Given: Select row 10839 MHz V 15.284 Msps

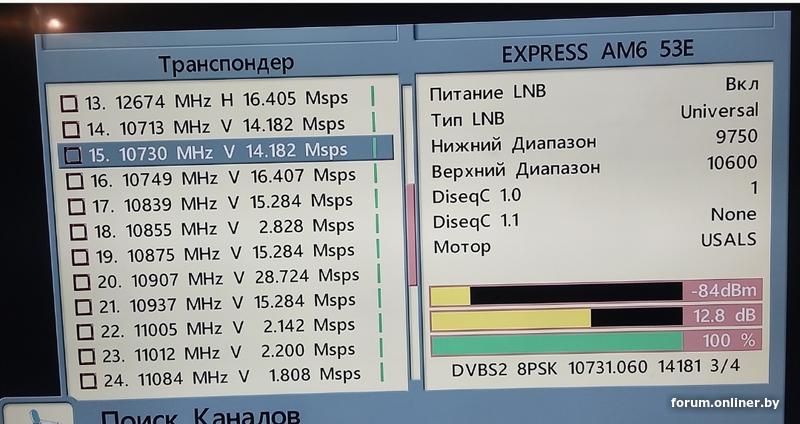Looking at the screenshot, I should [224, 204].
